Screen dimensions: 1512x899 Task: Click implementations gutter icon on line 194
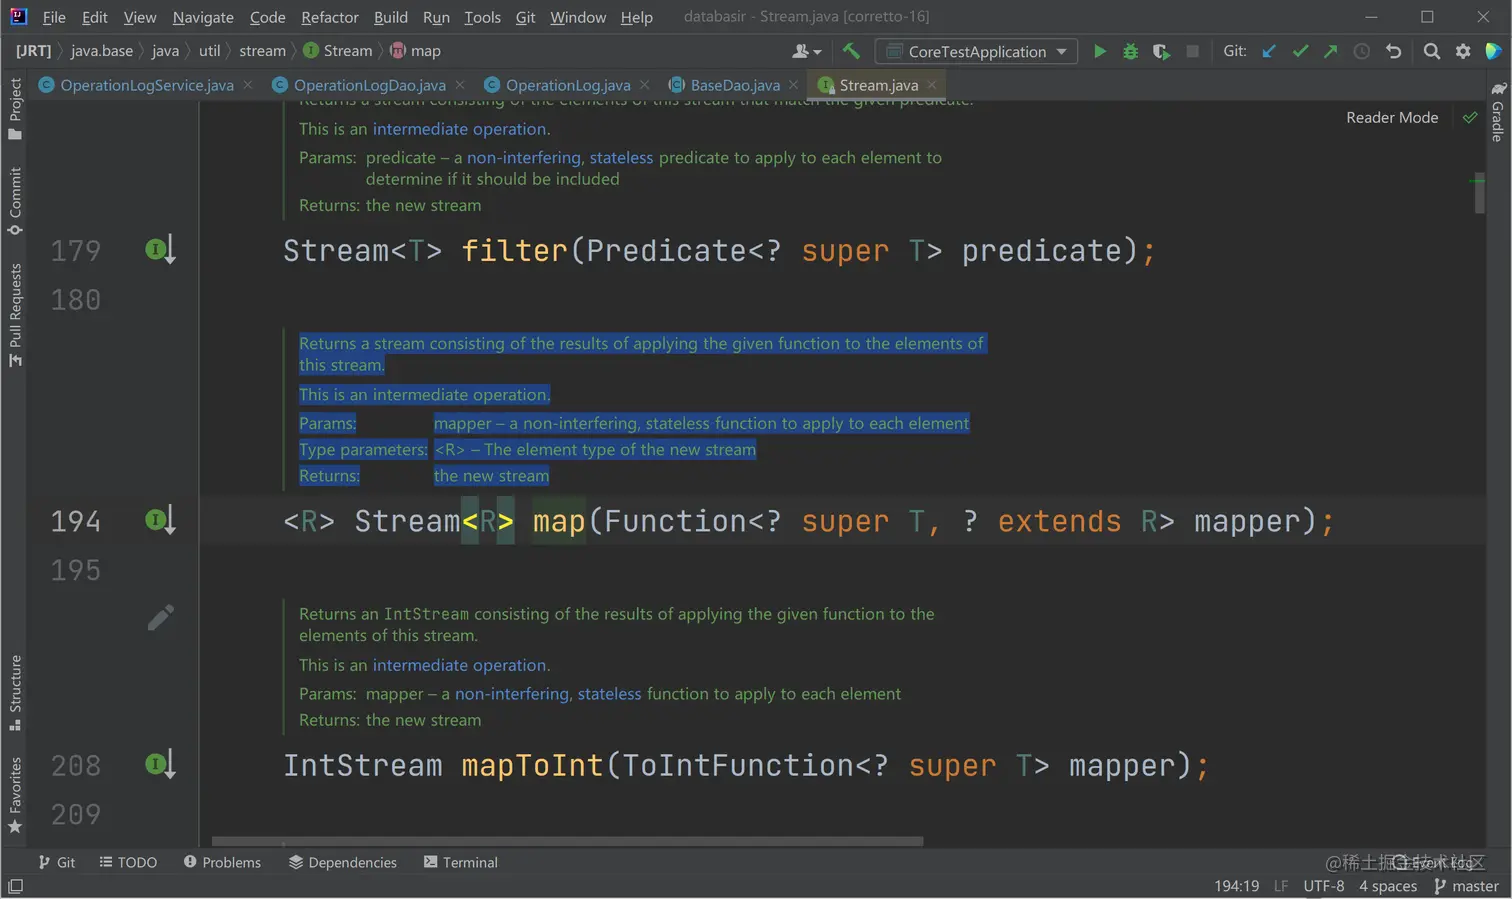[160, 520]
